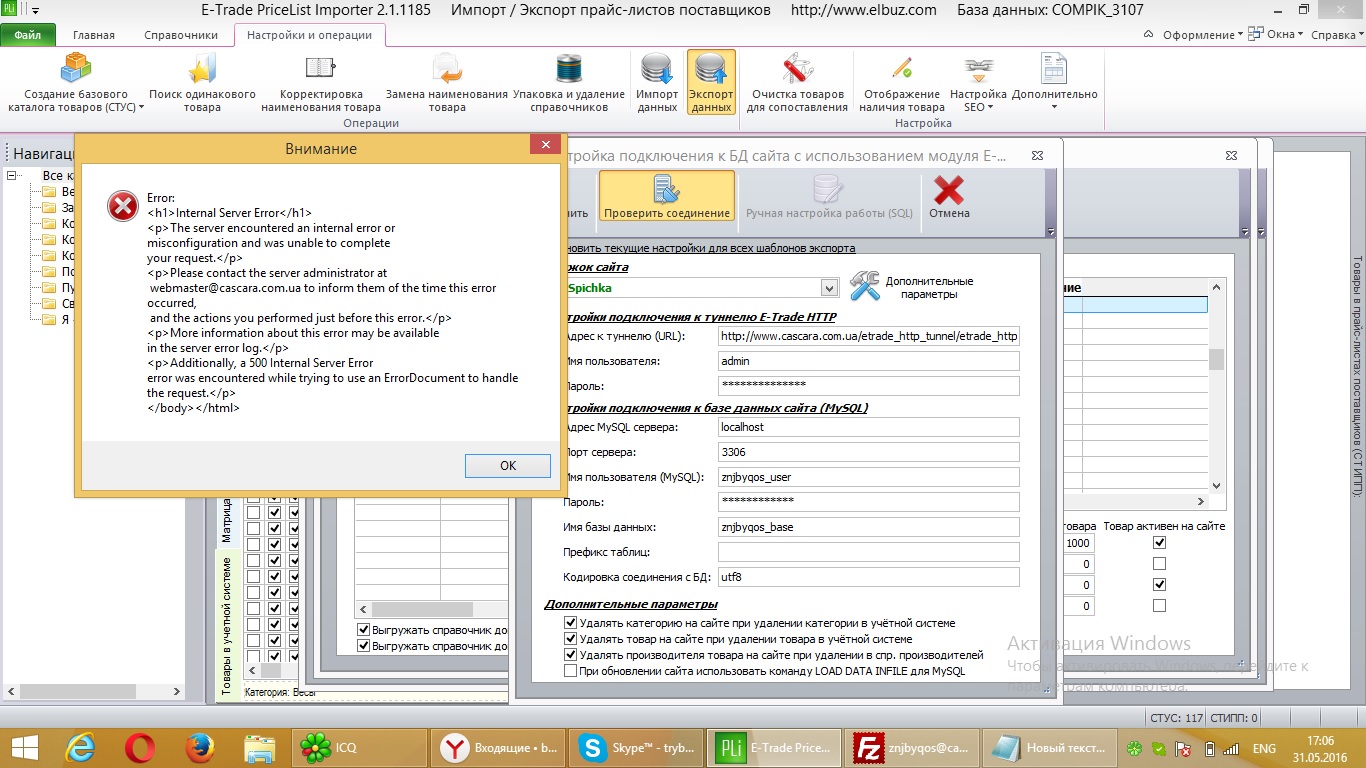Image resolution: width=1366 pixels, height=768 pixels.
Task: Click the MySQL user name field
Action: [868, 477]
